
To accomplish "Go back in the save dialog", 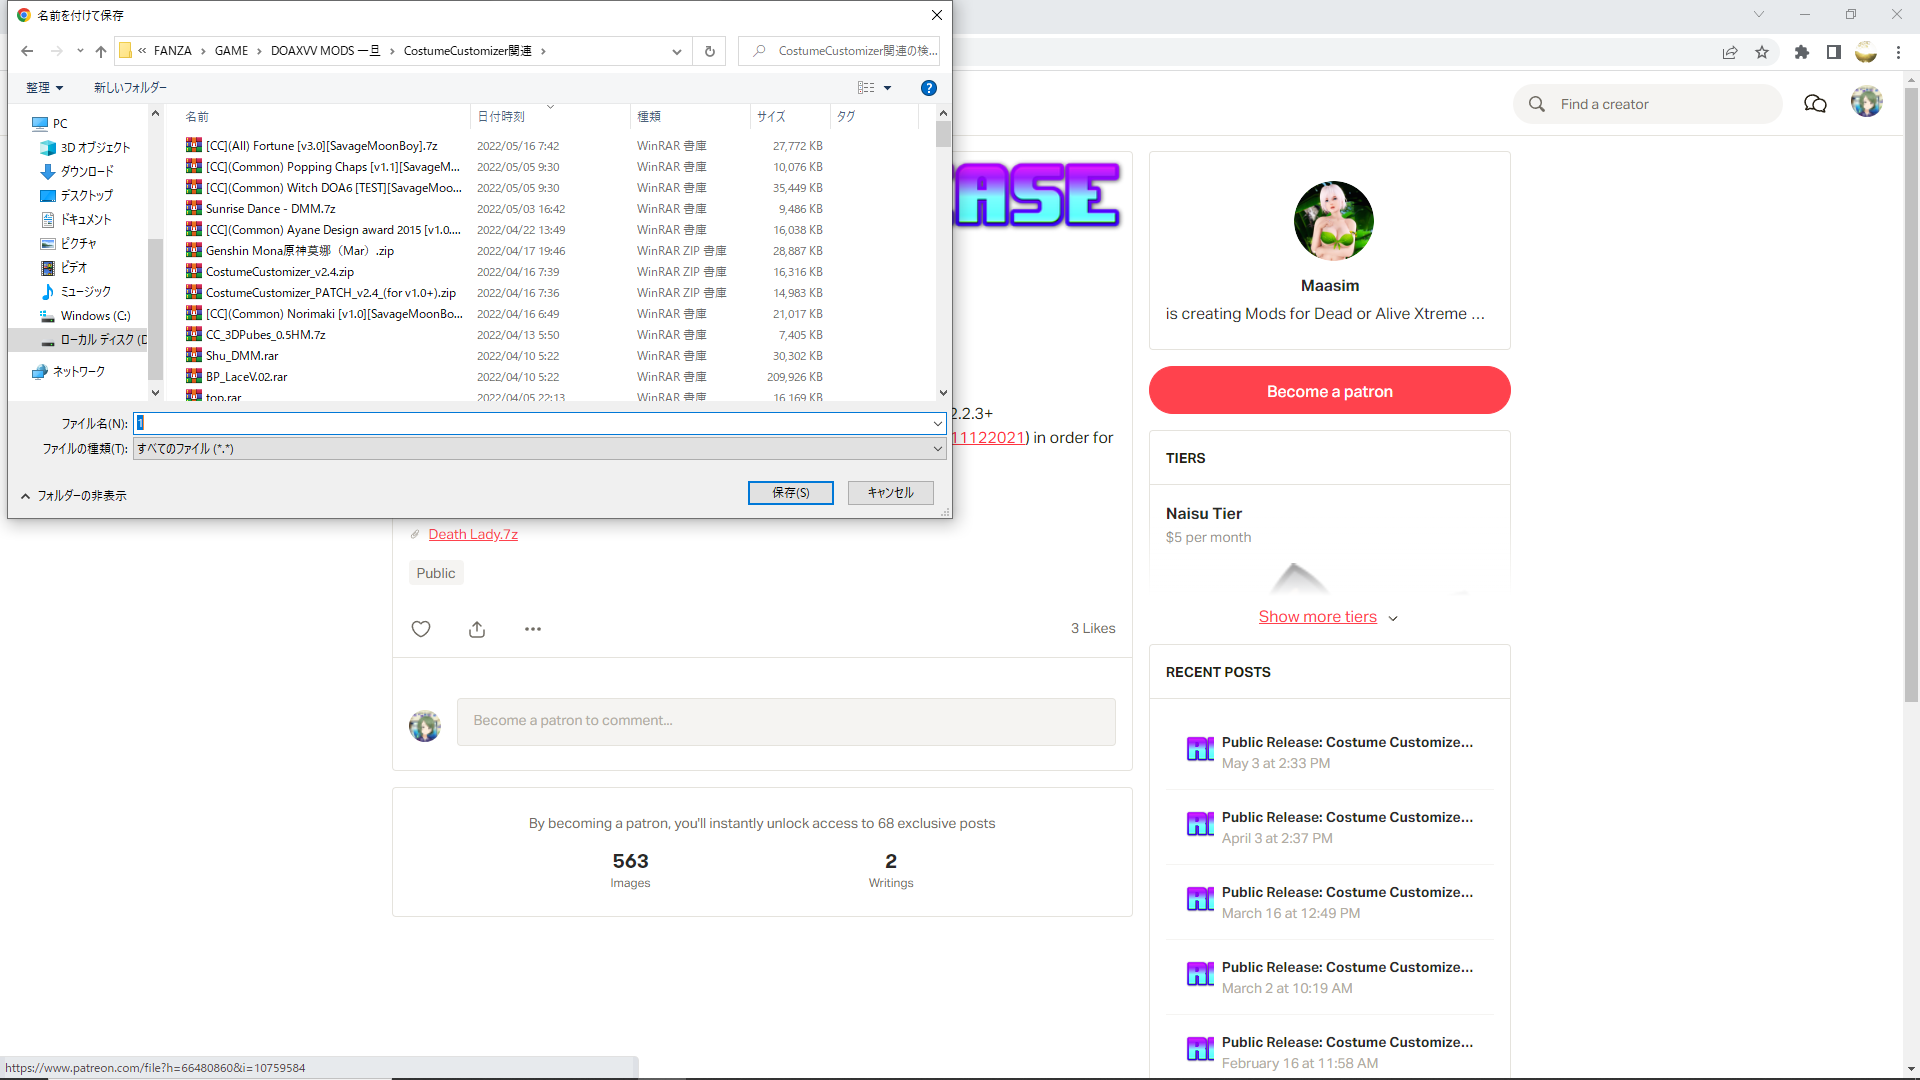I will 27,51.
